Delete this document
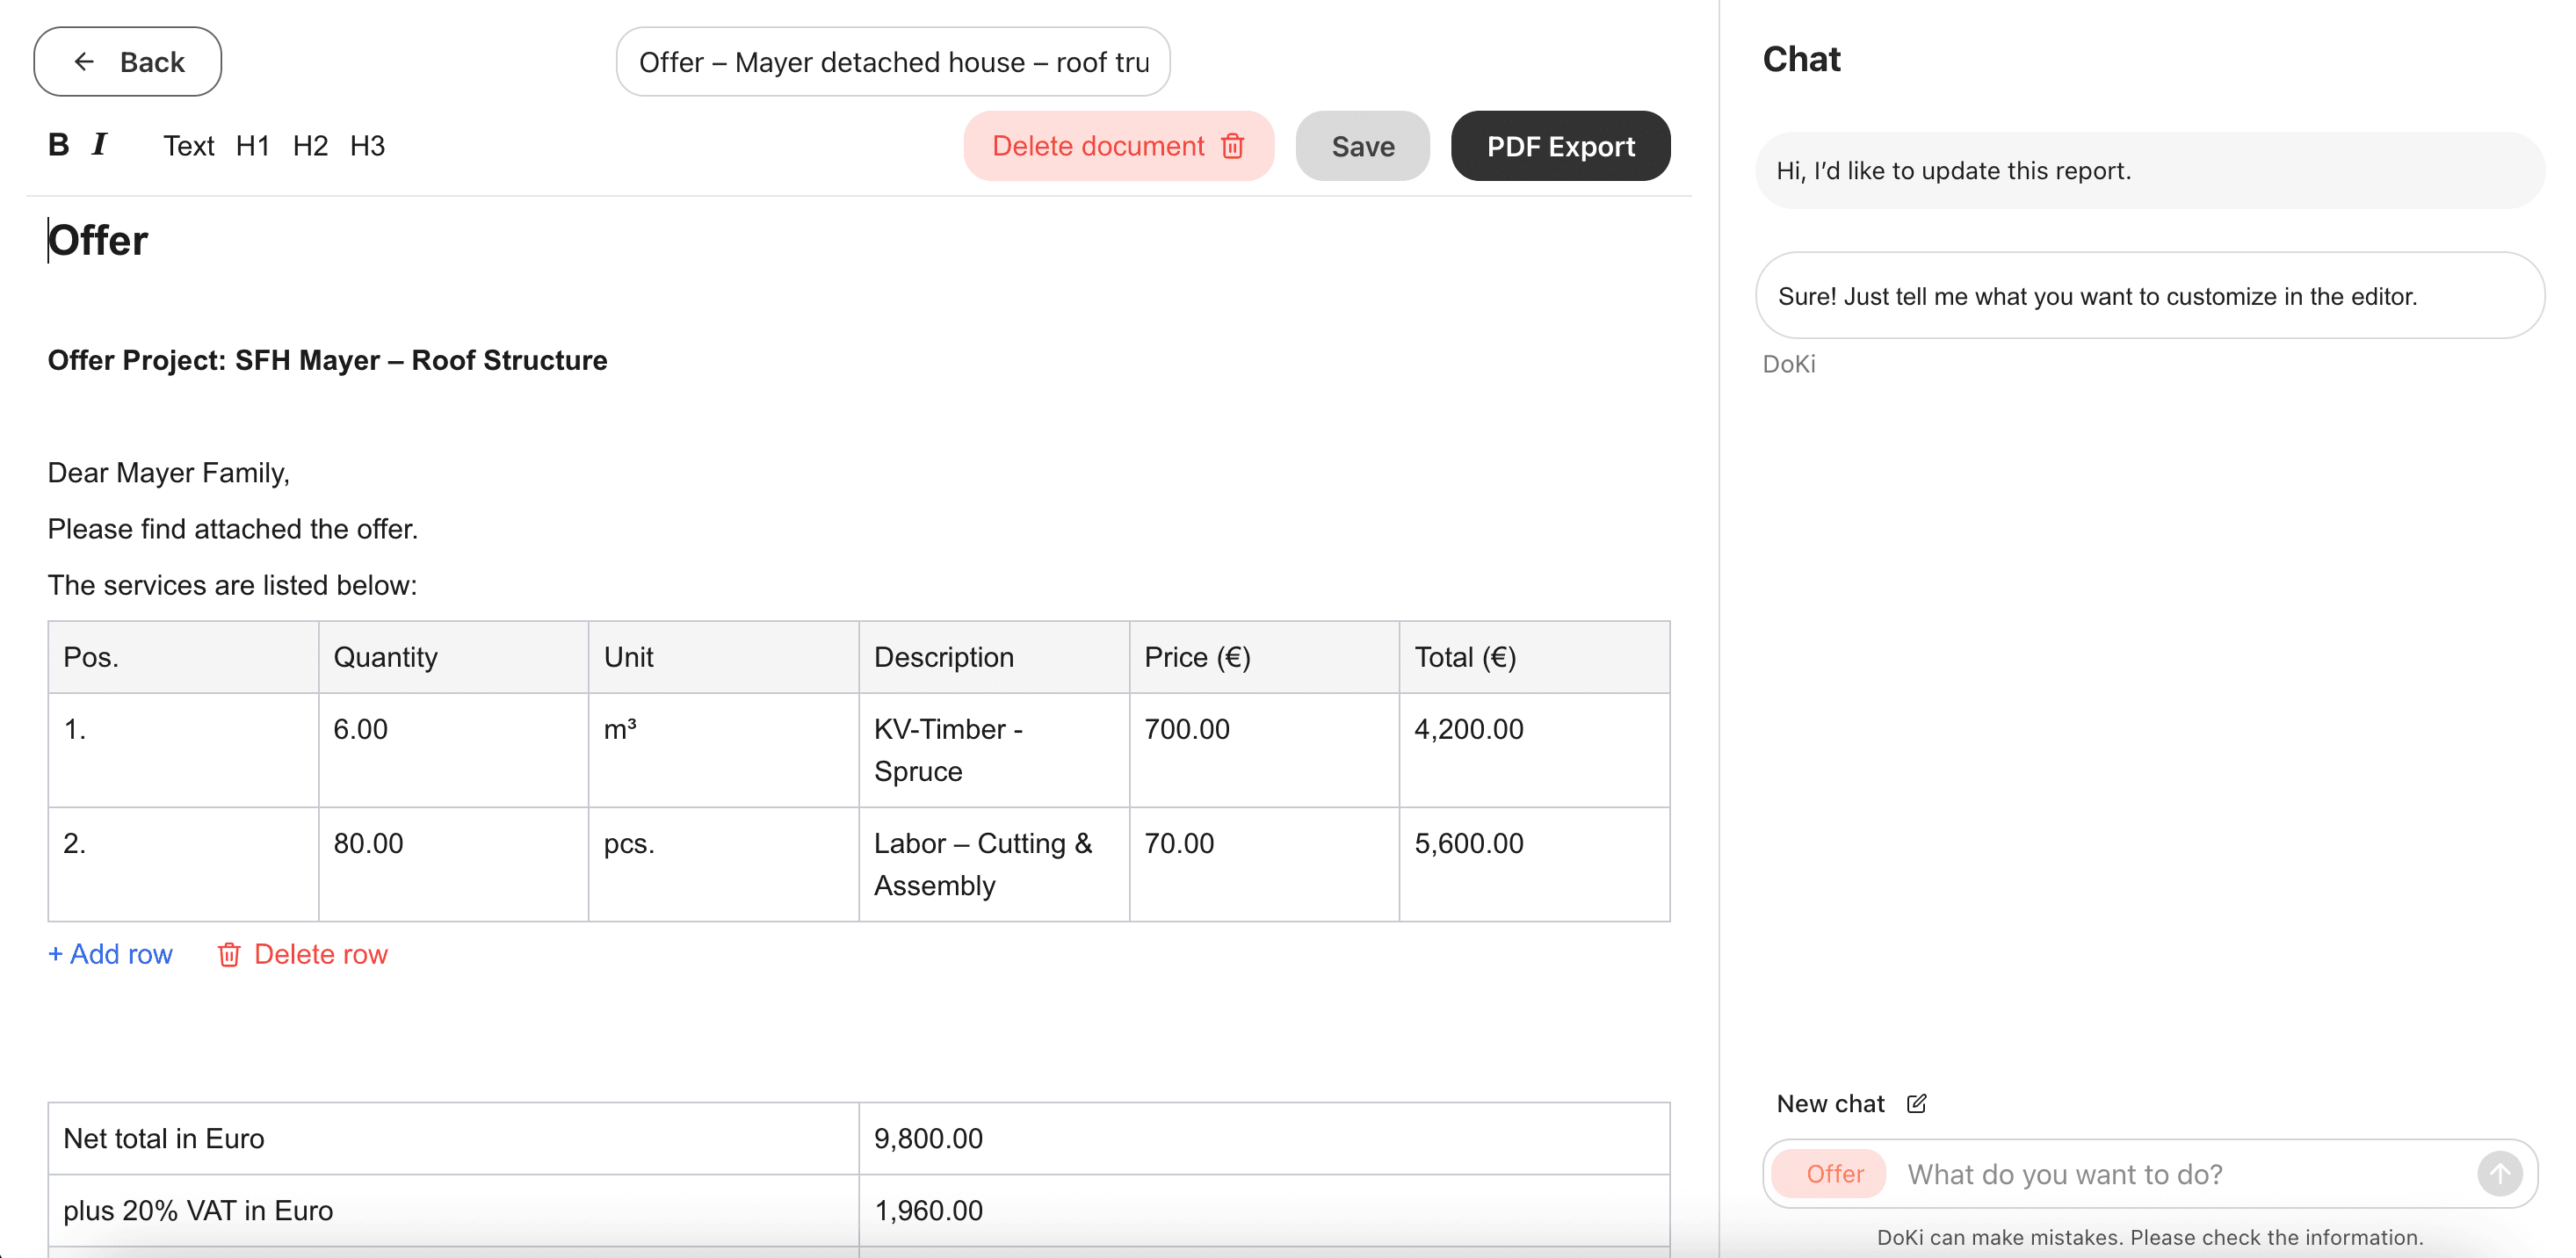Screen dimensions: 2576x1258 pyautogui.click(x=1098, y=146)
